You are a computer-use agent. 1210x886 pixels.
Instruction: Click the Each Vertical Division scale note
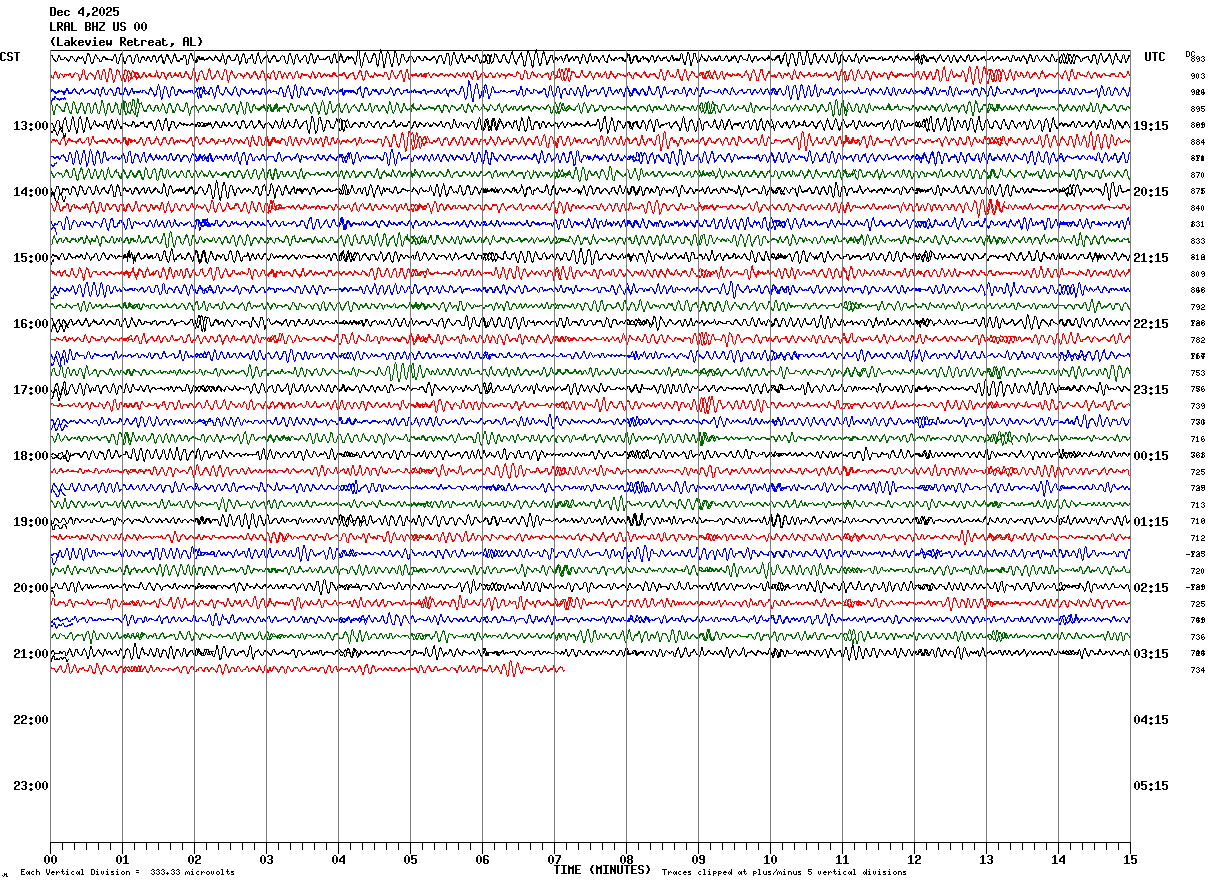[x=127, y=873]
